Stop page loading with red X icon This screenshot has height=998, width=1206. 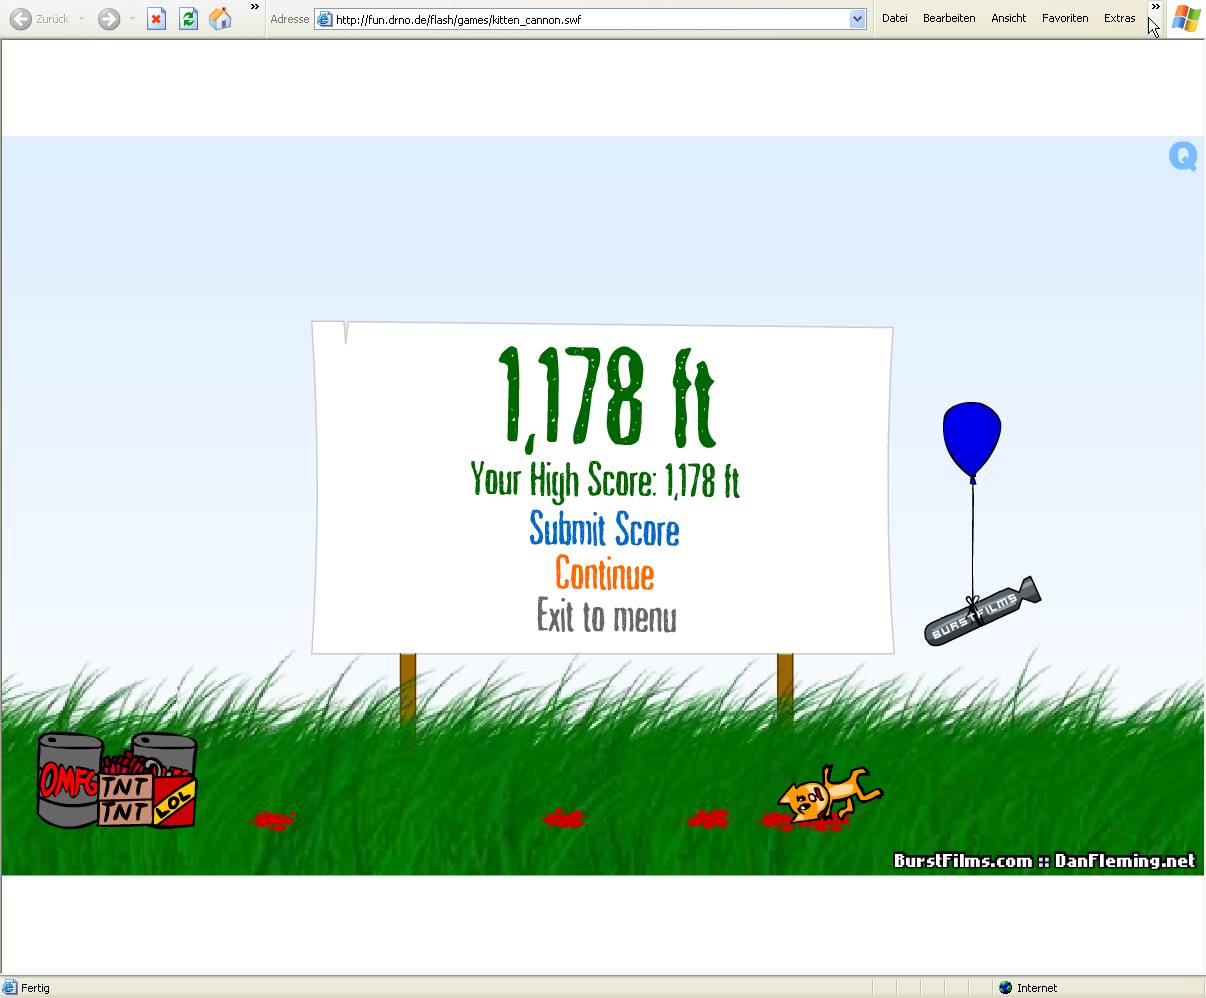(156, 19)
